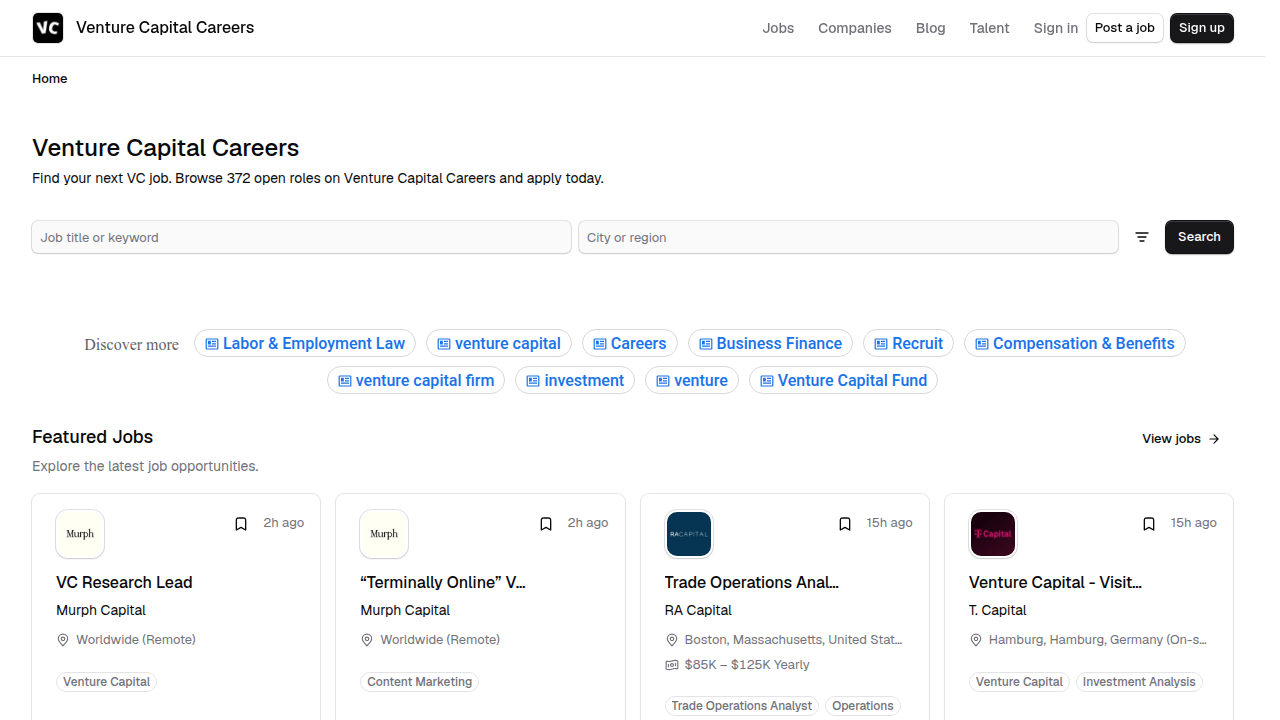Click the Search button
1280x720 pixels.
1199,237
